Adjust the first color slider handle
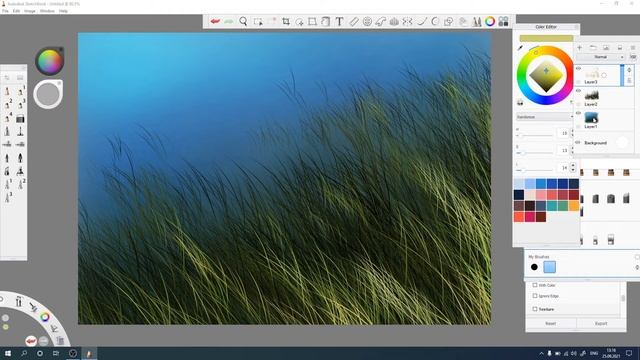 tap(519, 135)
